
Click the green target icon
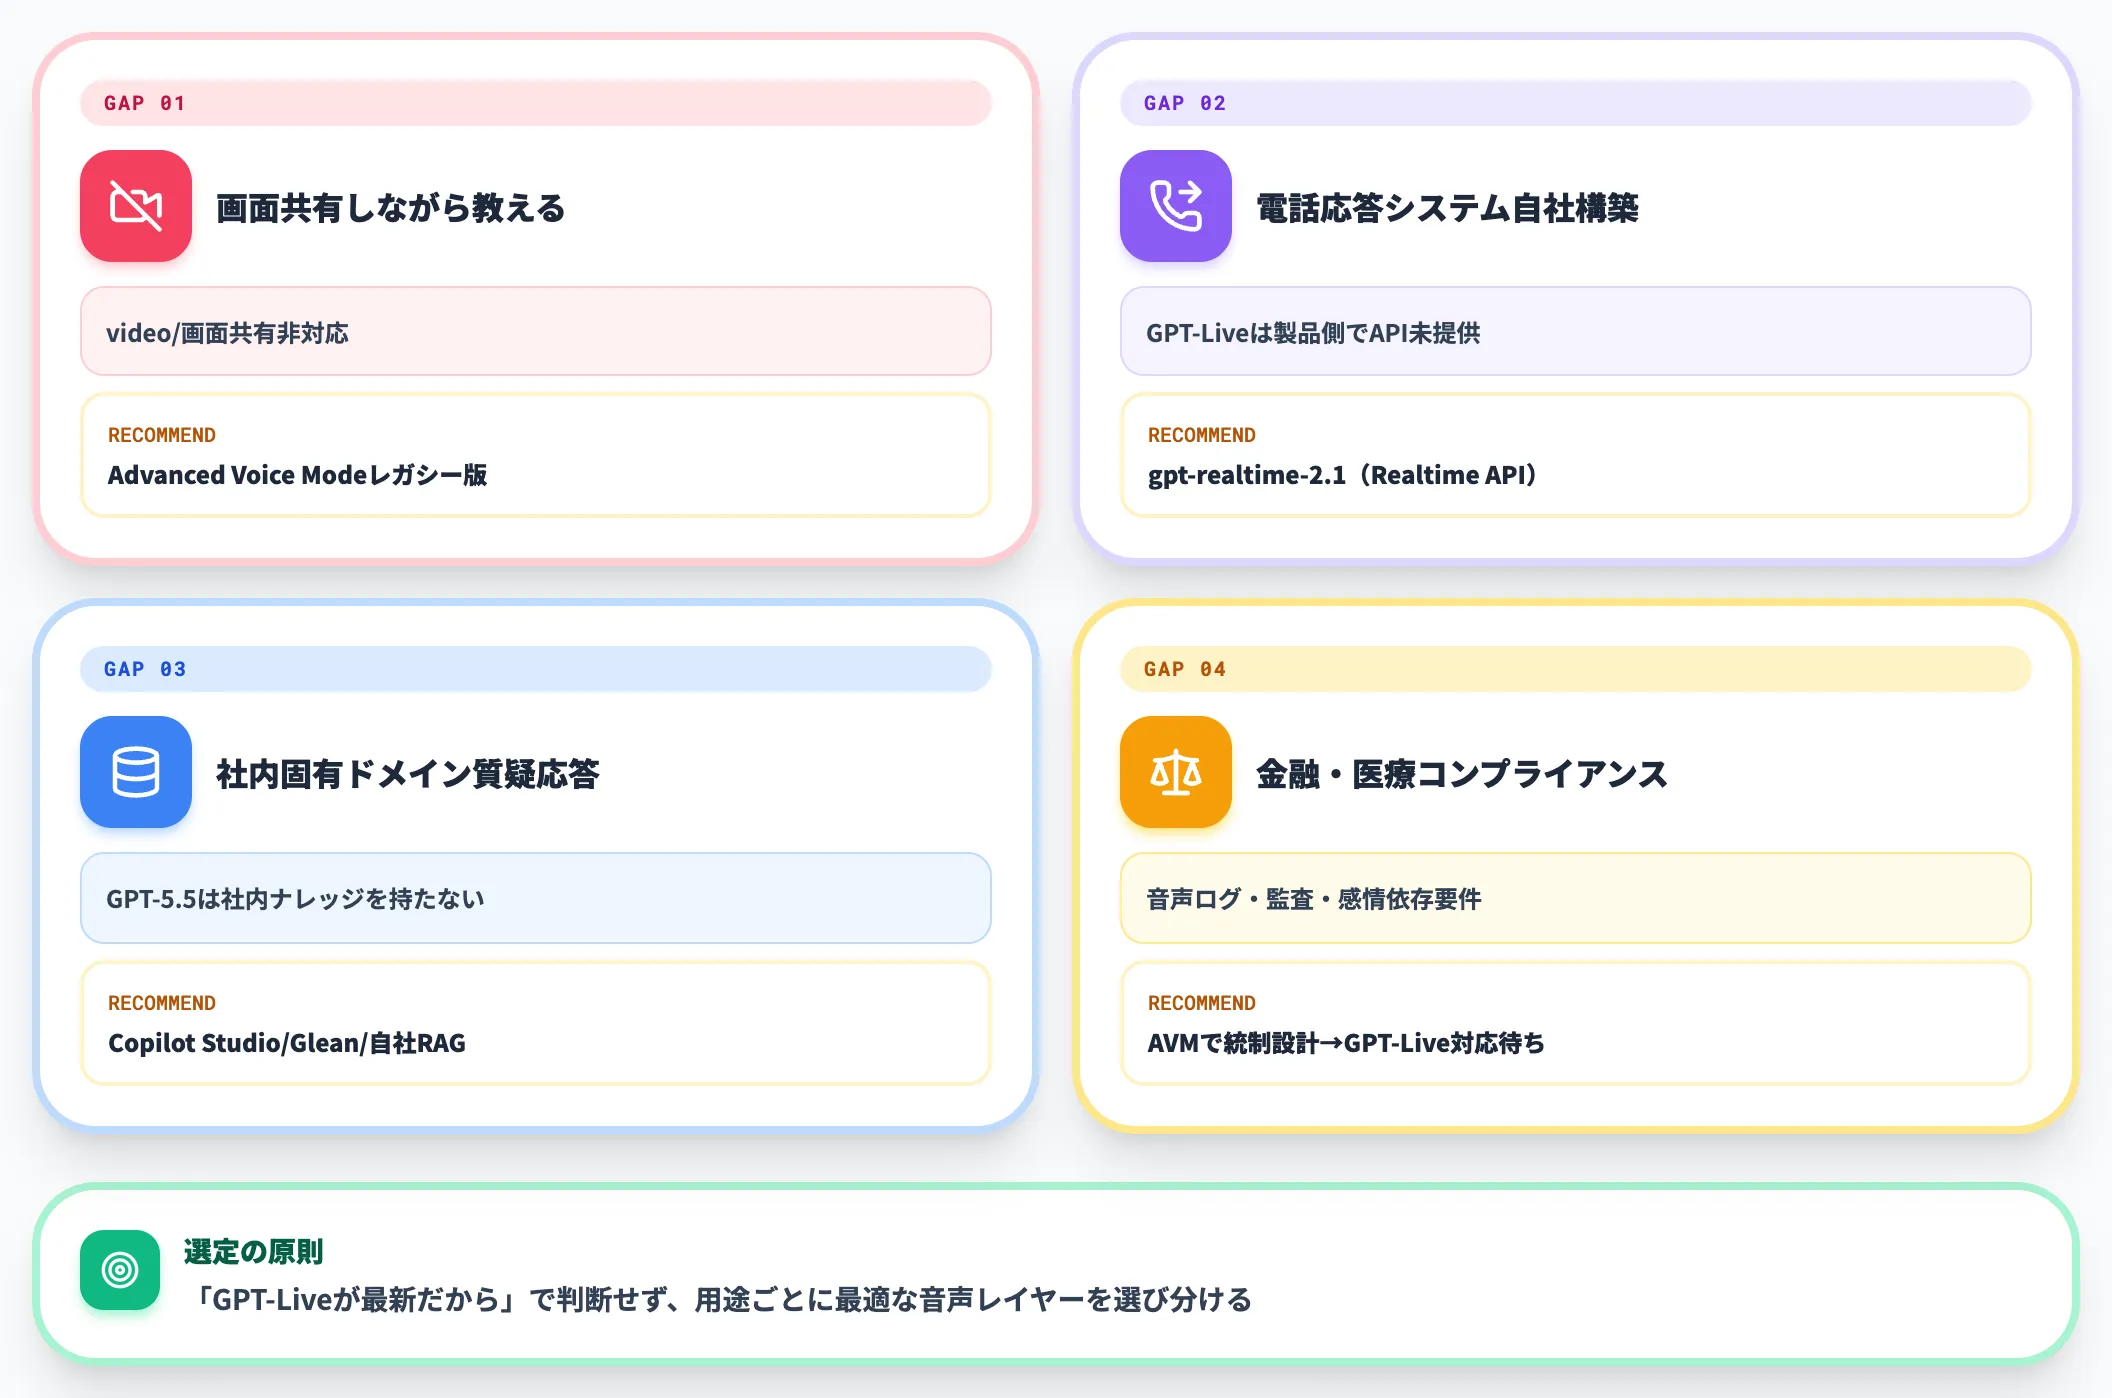point(120,1270)
